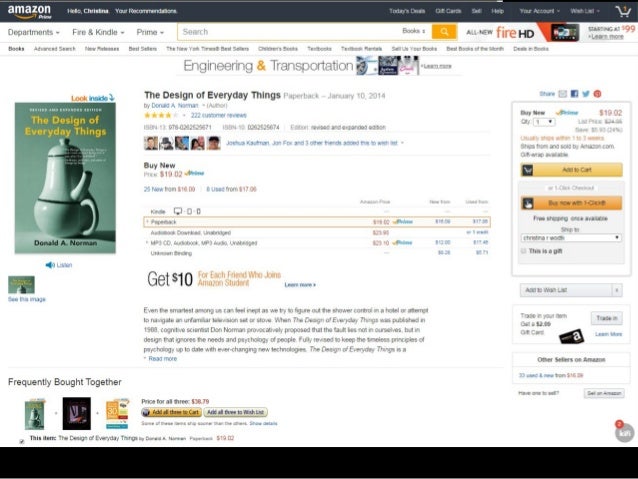Toggle the This is a gift checkbox

(x=524, y=251)
